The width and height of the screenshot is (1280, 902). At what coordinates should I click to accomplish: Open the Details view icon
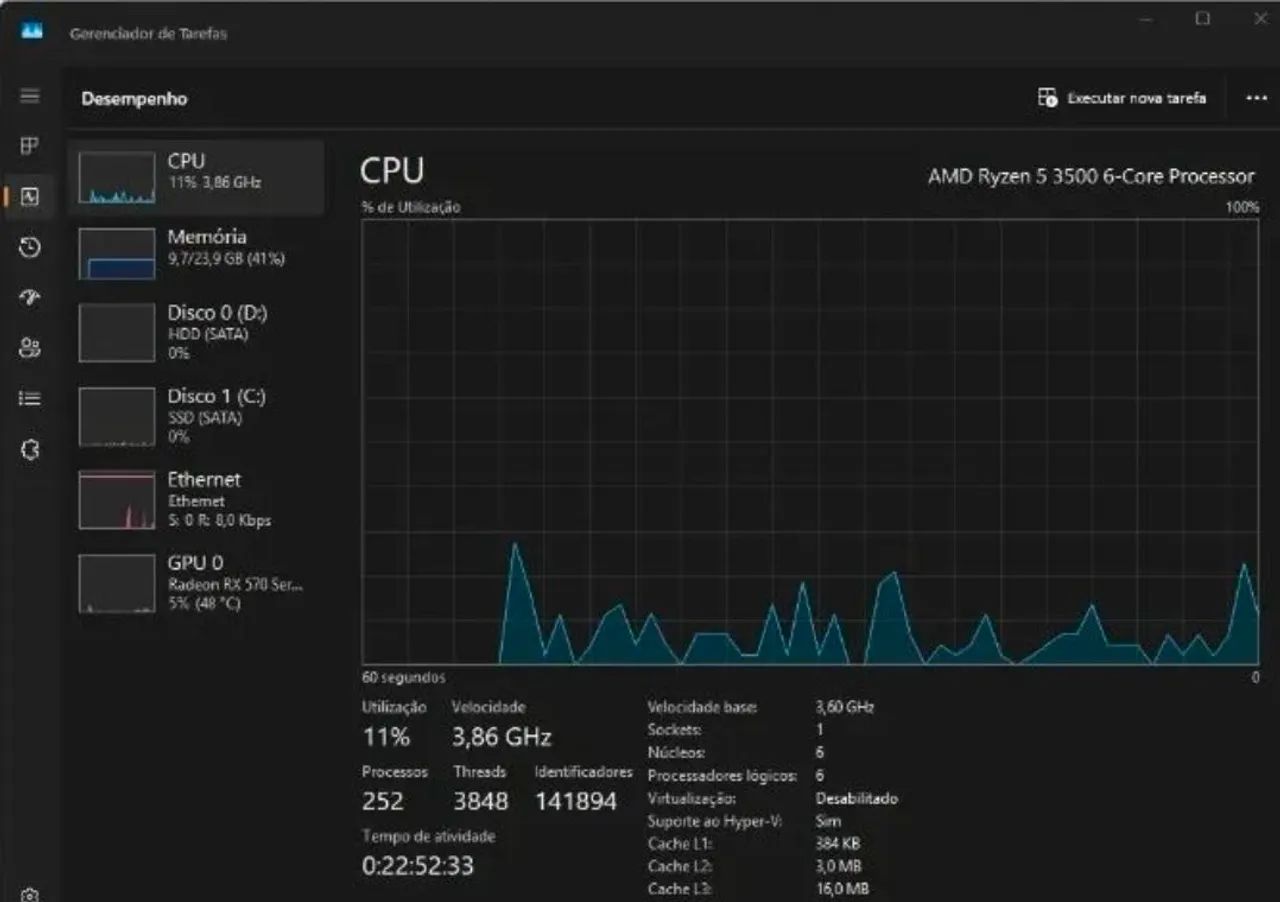click(x=29, y=398)
